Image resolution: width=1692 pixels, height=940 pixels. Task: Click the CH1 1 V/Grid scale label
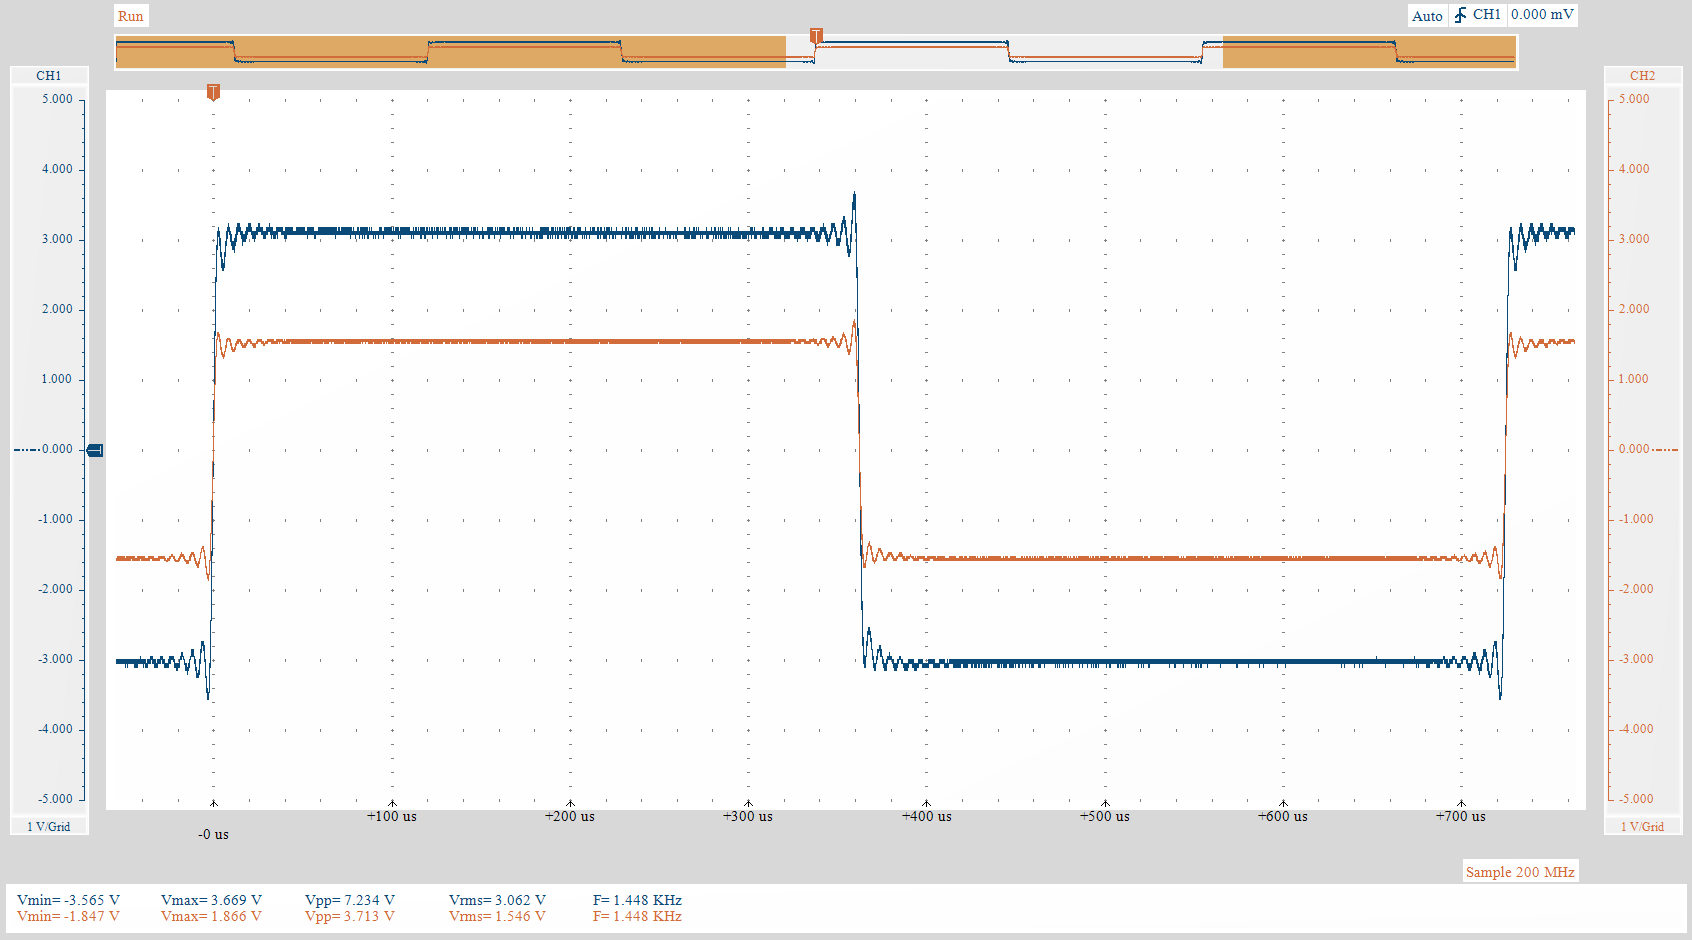[49, 827]
